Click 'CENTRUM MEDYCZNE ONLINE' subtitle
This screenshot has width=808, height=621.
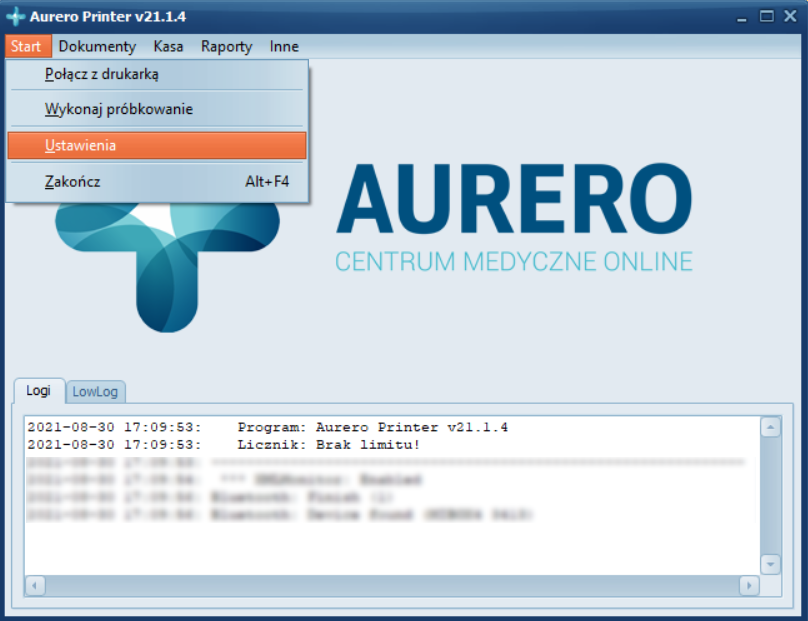coord(514,261)
